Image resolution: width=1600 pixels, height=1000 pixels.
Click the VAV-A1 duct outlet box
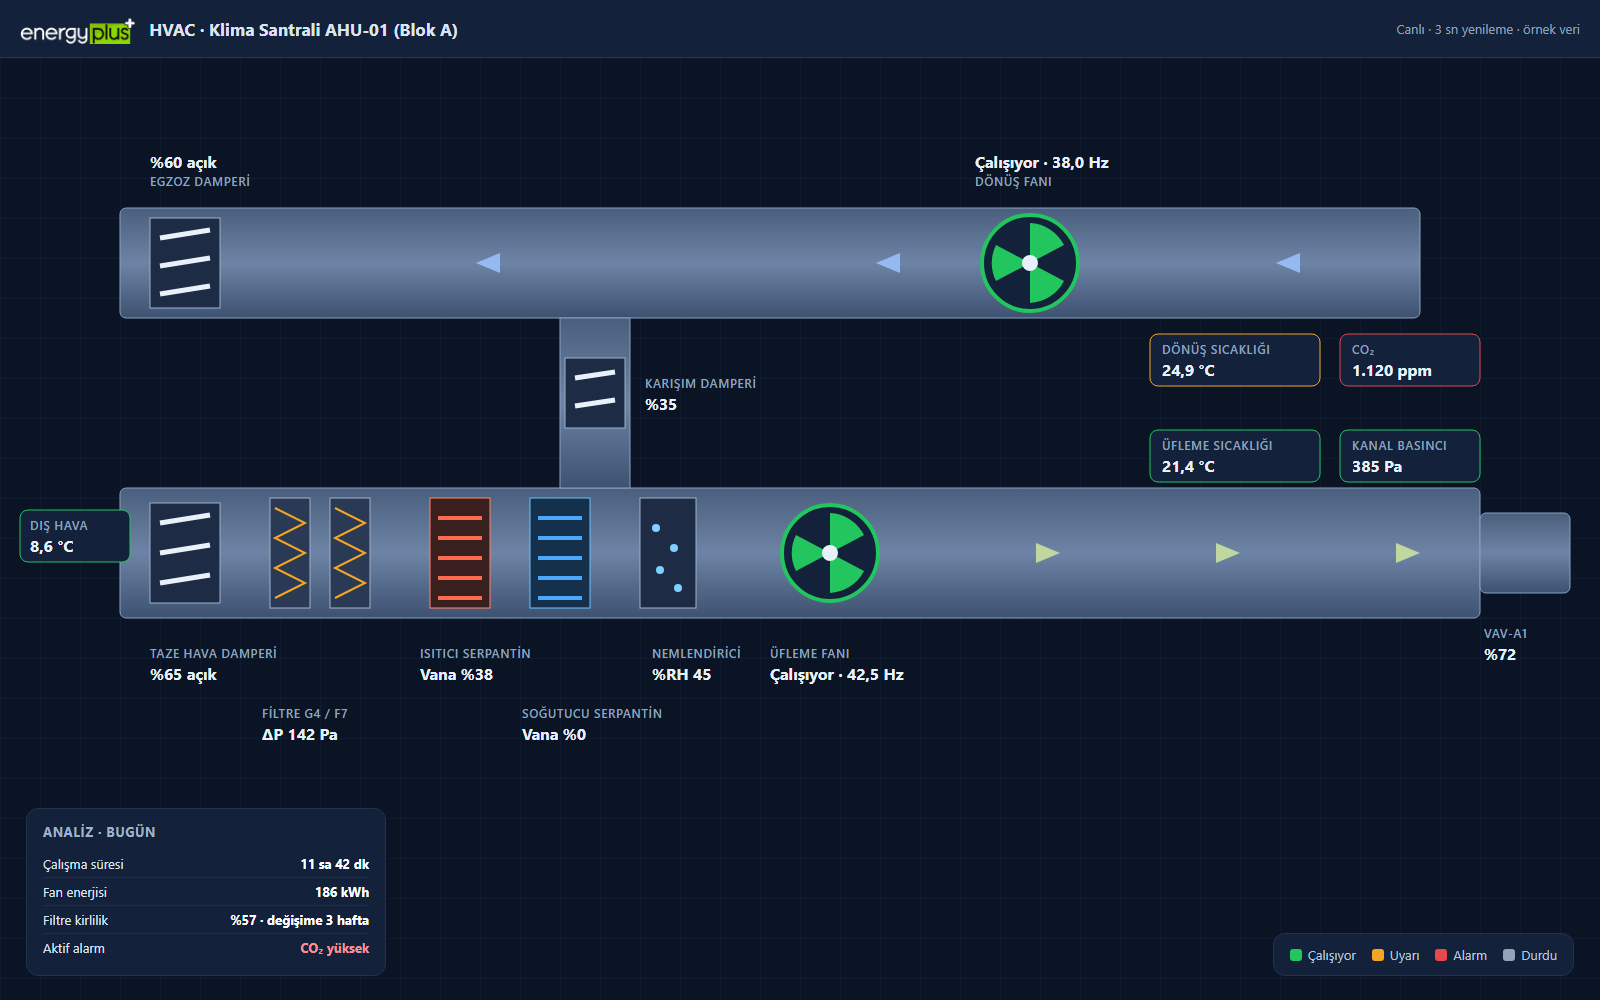(x=1525, y=553)
